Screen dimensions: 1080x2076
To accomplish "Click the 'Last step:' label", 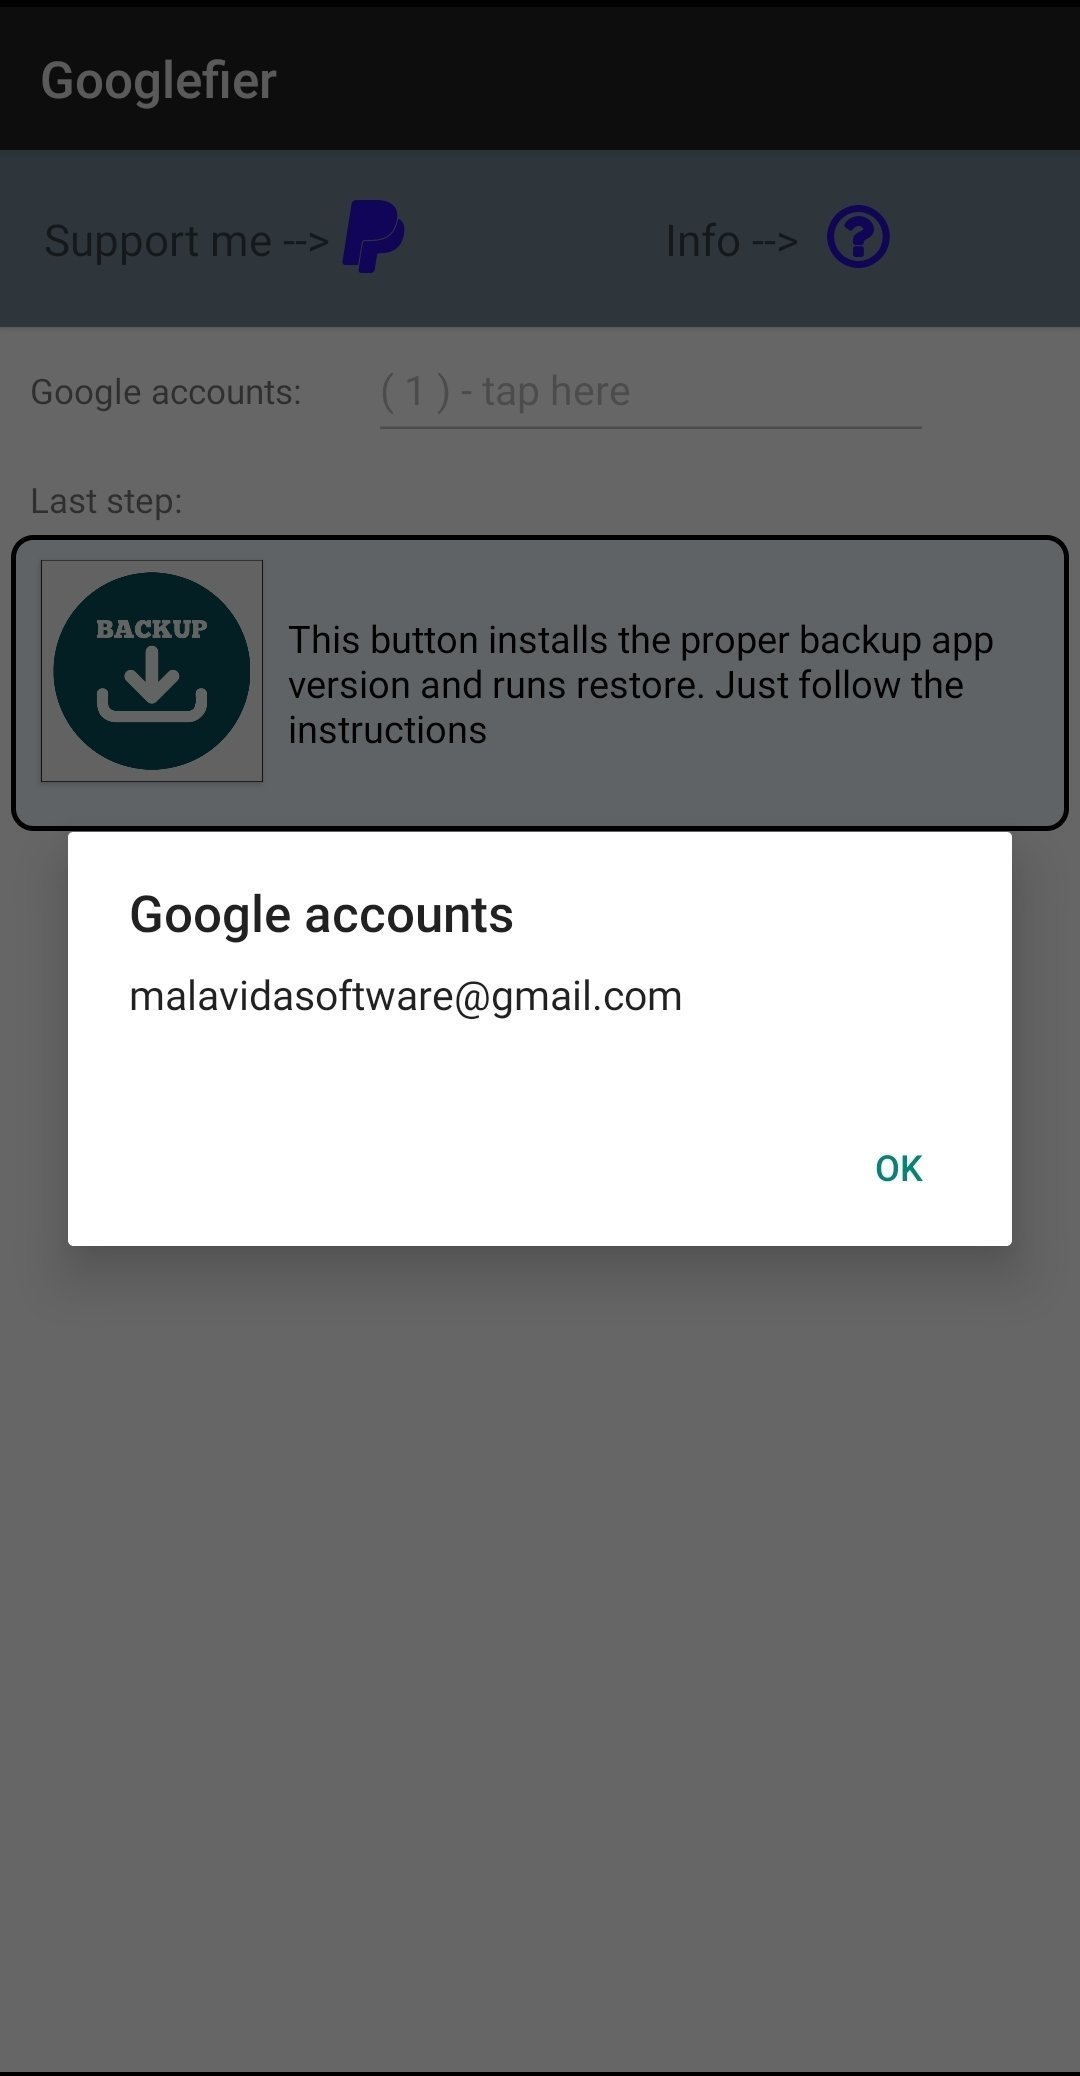I will point(107,501).
